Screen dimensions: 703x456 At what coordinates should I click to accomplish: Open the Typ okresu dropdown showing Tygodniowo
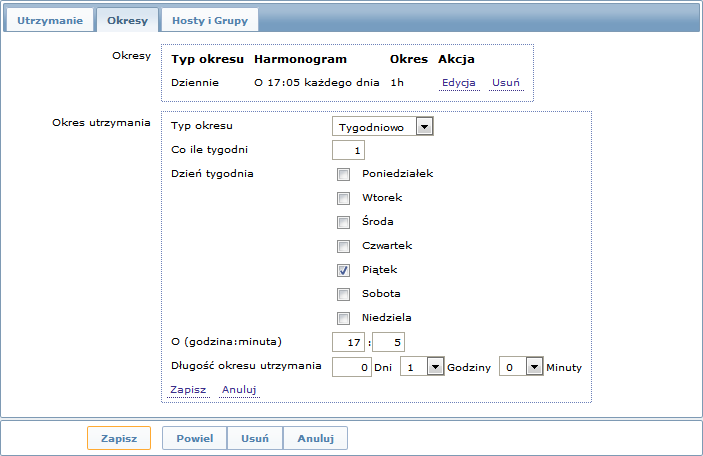coord(382,127)
